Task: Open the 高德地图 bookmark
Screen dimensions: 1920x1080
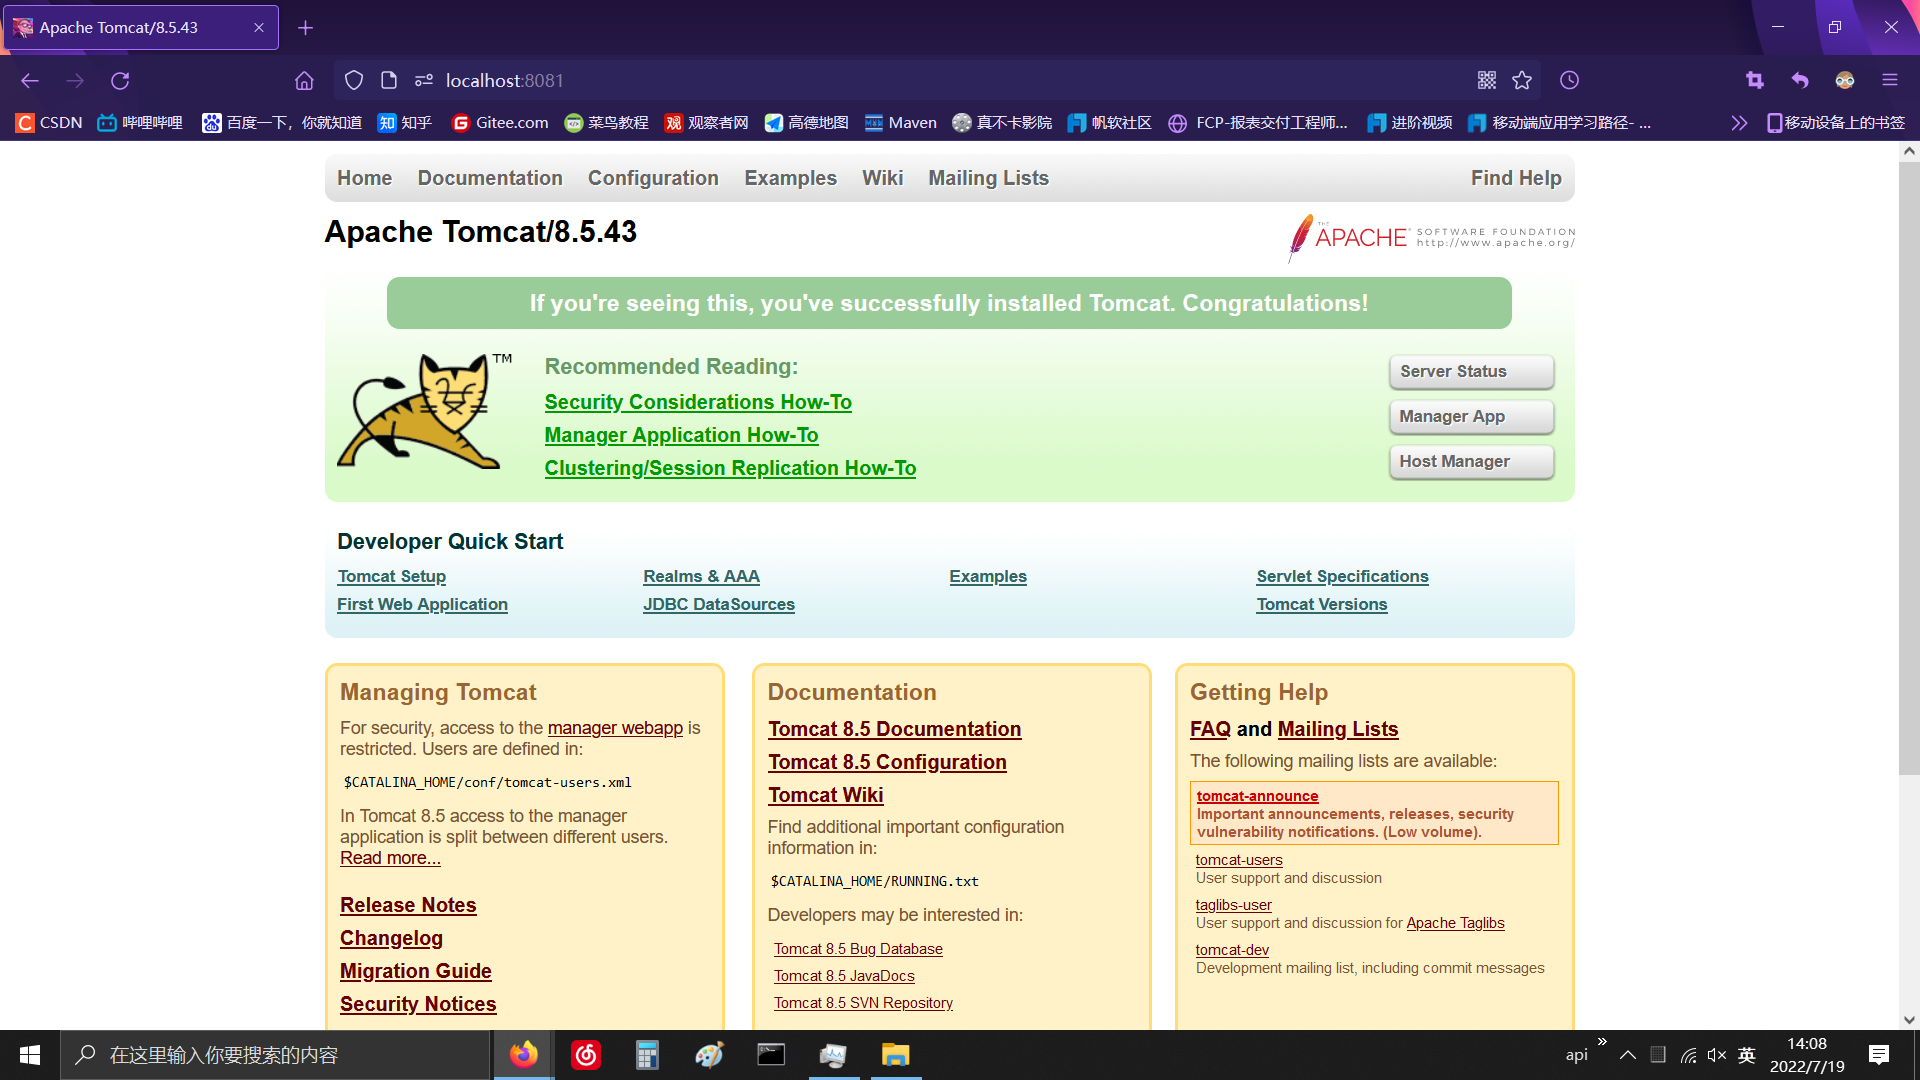Action: pos(806,122)
